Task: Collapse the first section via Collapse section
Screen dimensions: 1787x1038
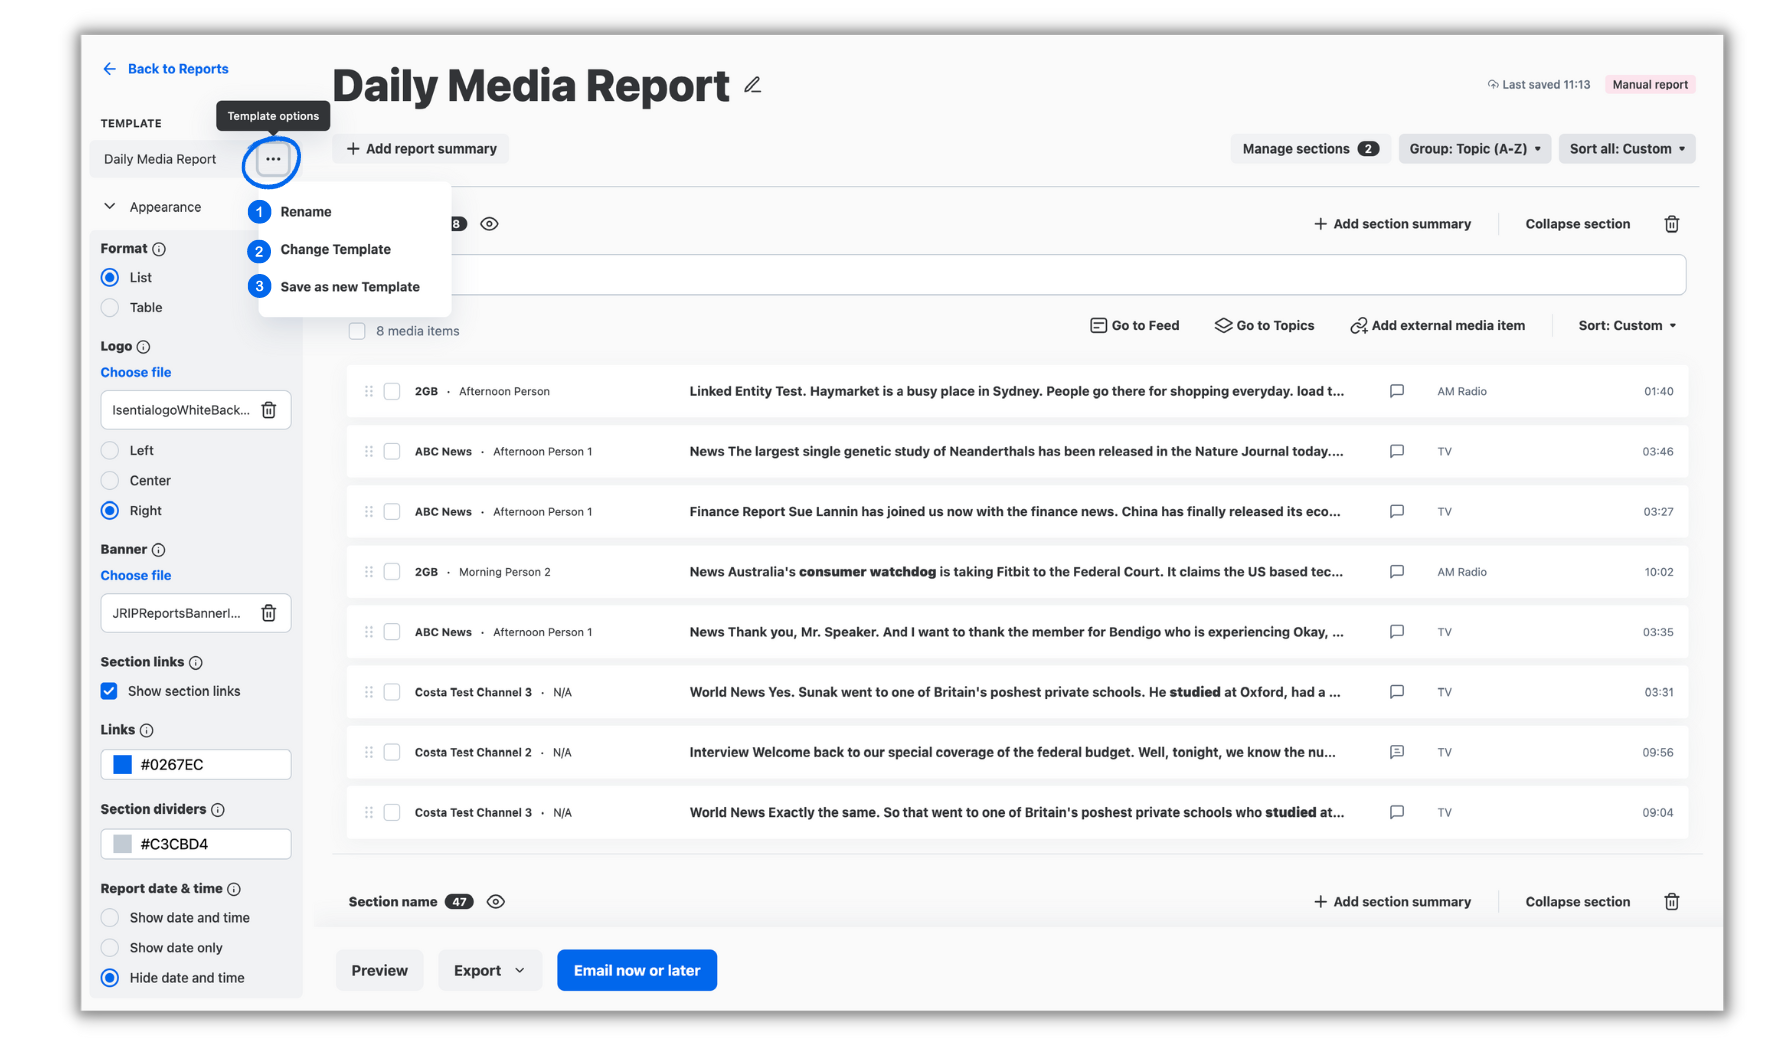Action: [1578, 224]
